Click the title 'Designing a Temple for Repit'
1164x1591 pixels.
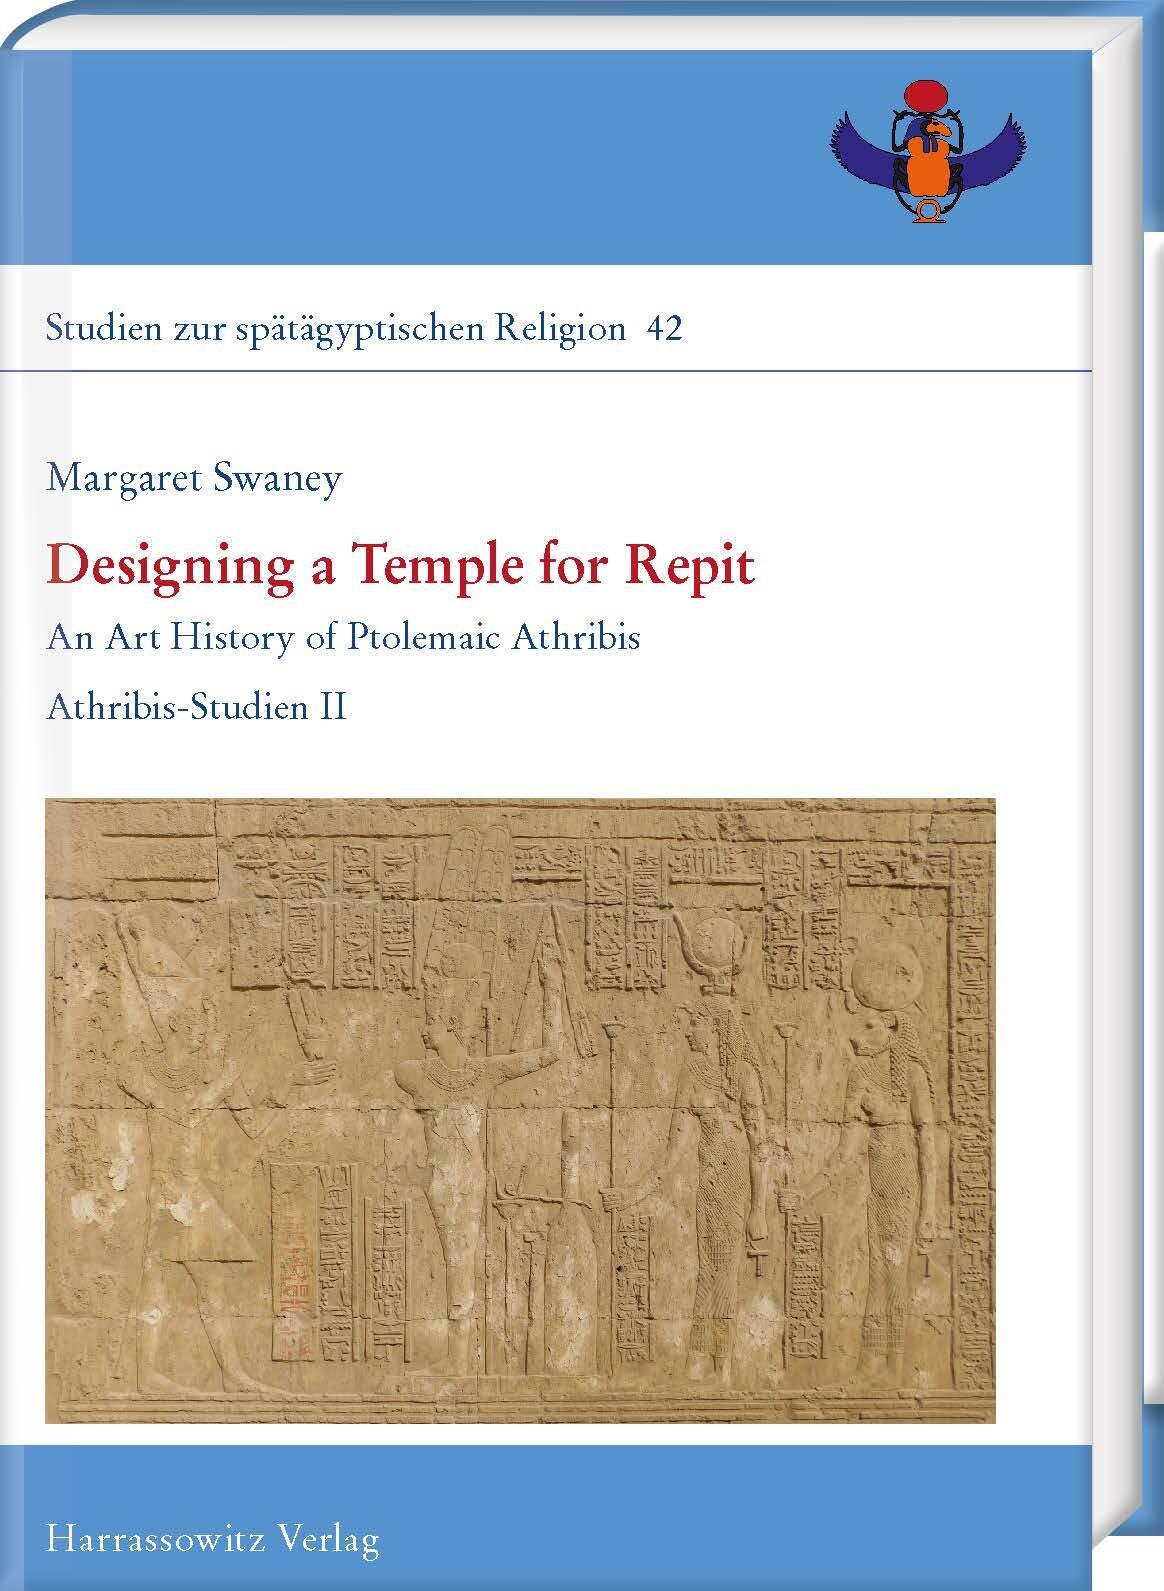point(400,566)
